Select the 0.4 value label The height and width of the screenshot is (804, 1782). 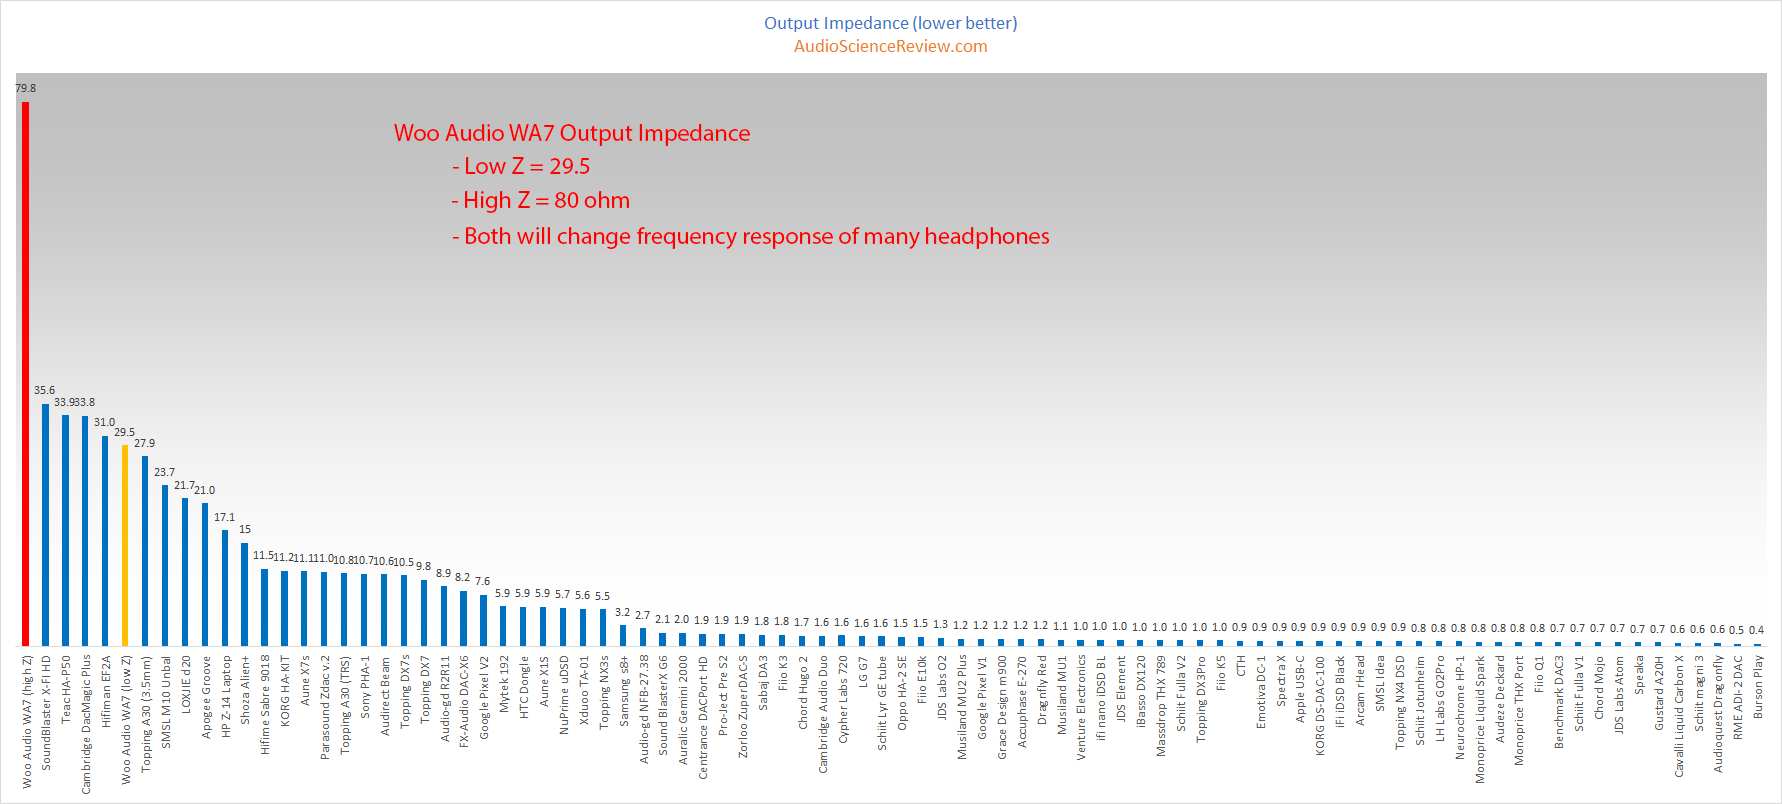(x=1757, y=630)
